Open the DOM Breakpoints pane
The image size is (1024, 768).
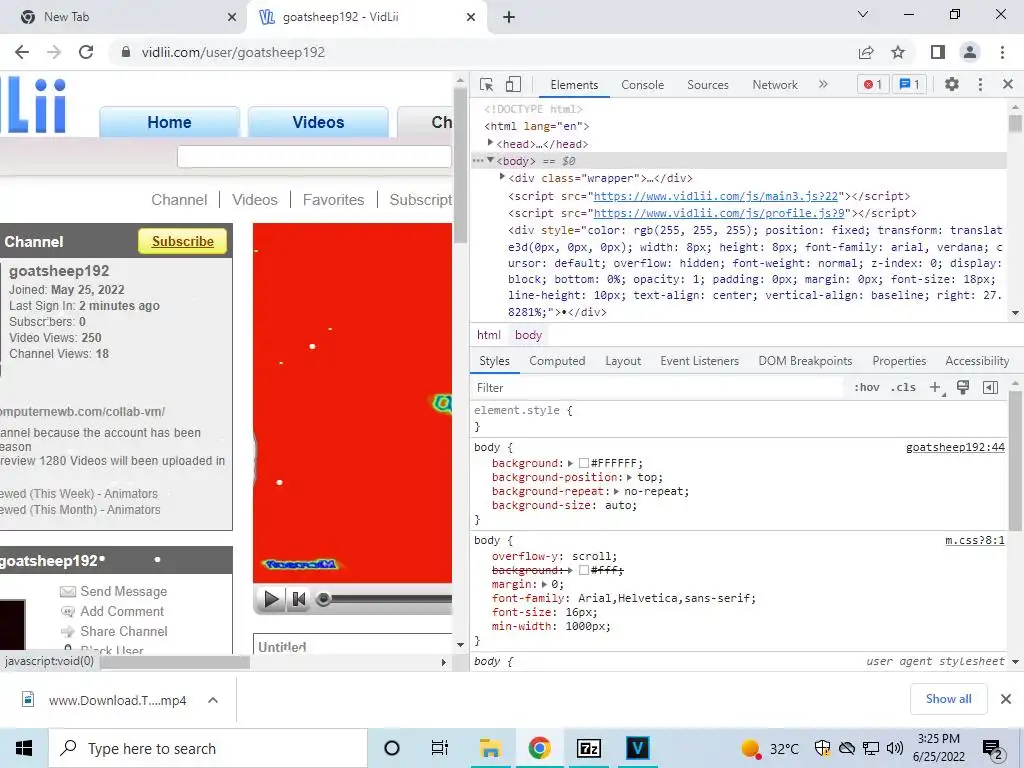805,361
